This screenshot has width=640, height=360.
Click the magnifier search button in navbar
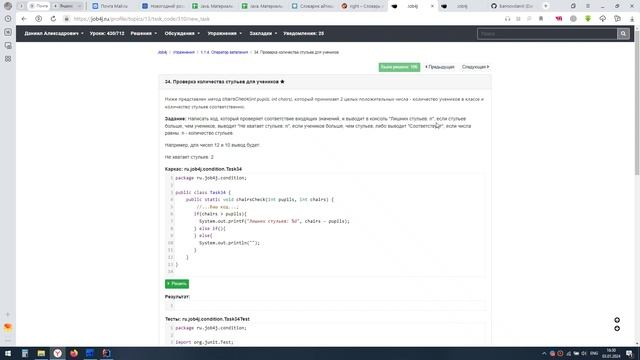[623, 33]
